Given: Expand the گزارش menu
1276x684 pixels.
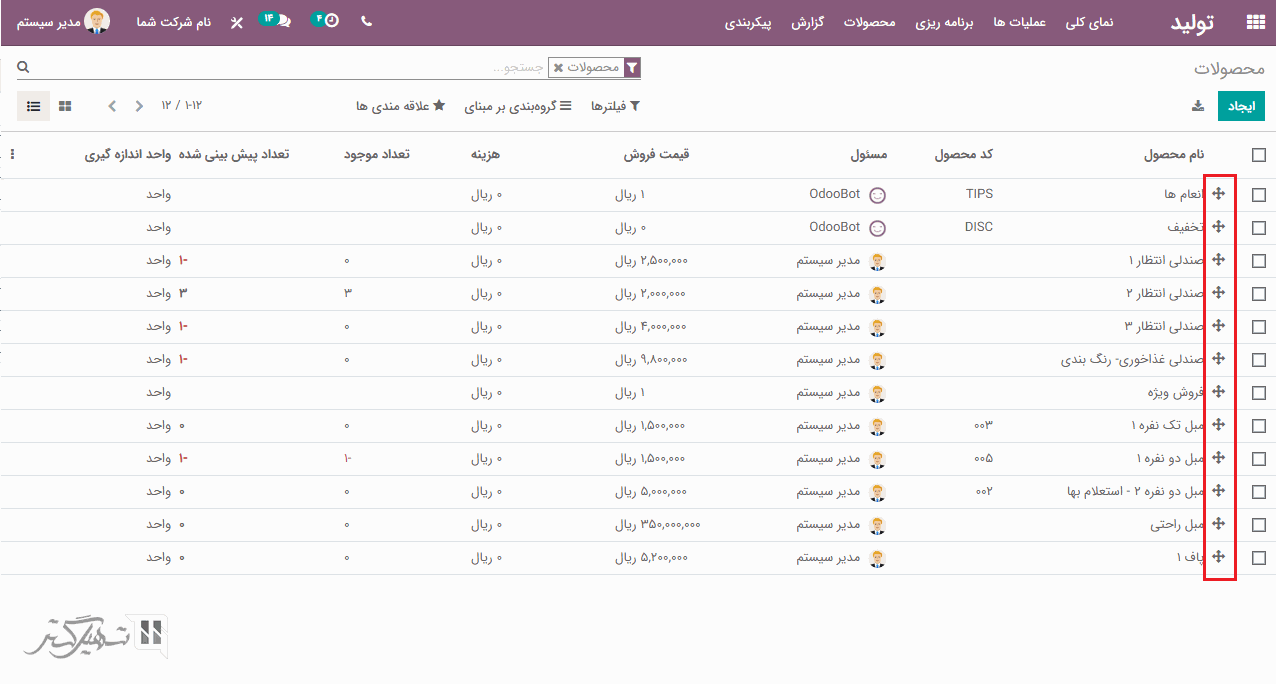Looking at the screenshot, I should (807, 22).
